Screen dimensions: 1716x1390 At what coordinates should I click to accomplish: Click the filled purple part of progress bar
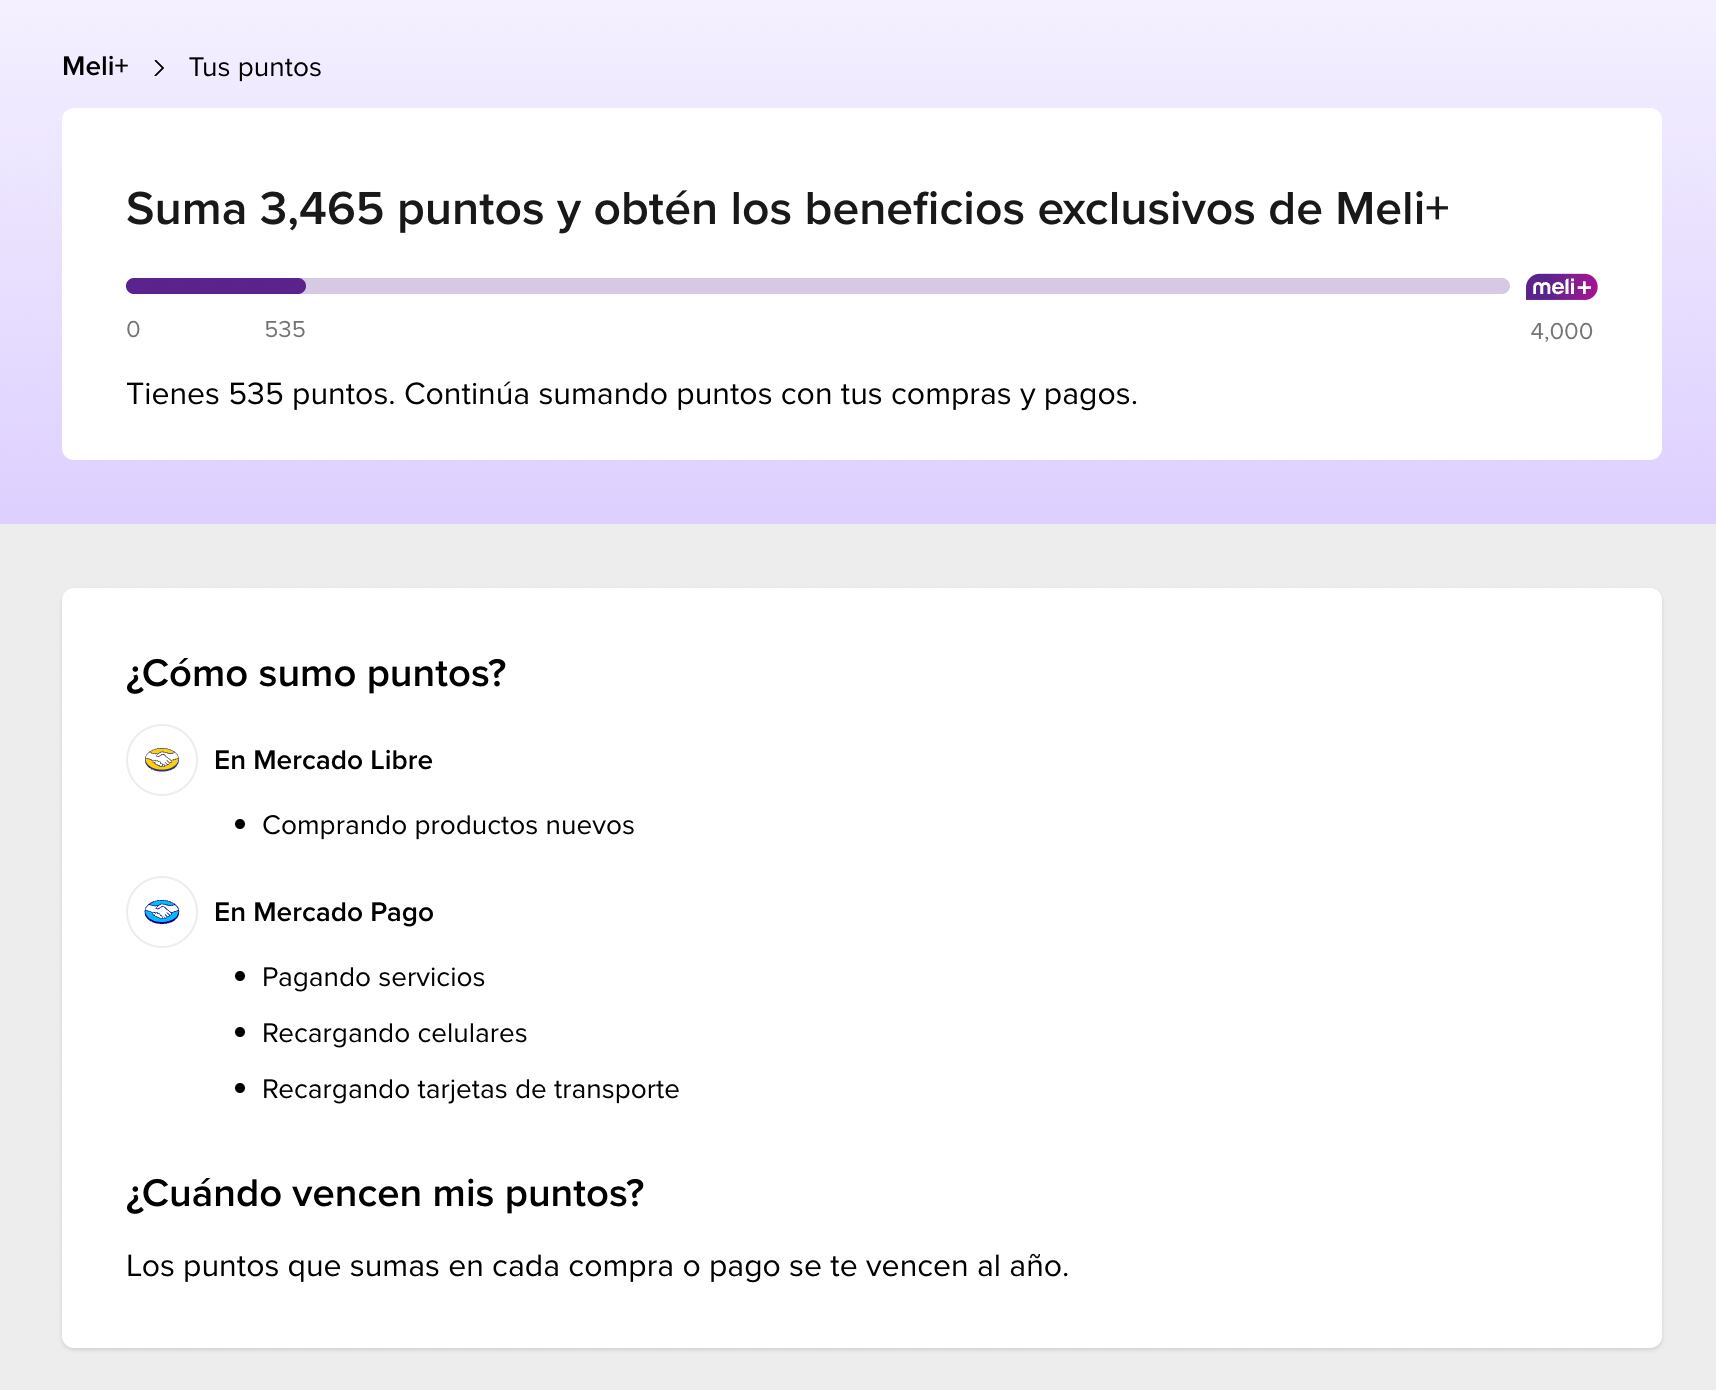[x=215, y=286]
